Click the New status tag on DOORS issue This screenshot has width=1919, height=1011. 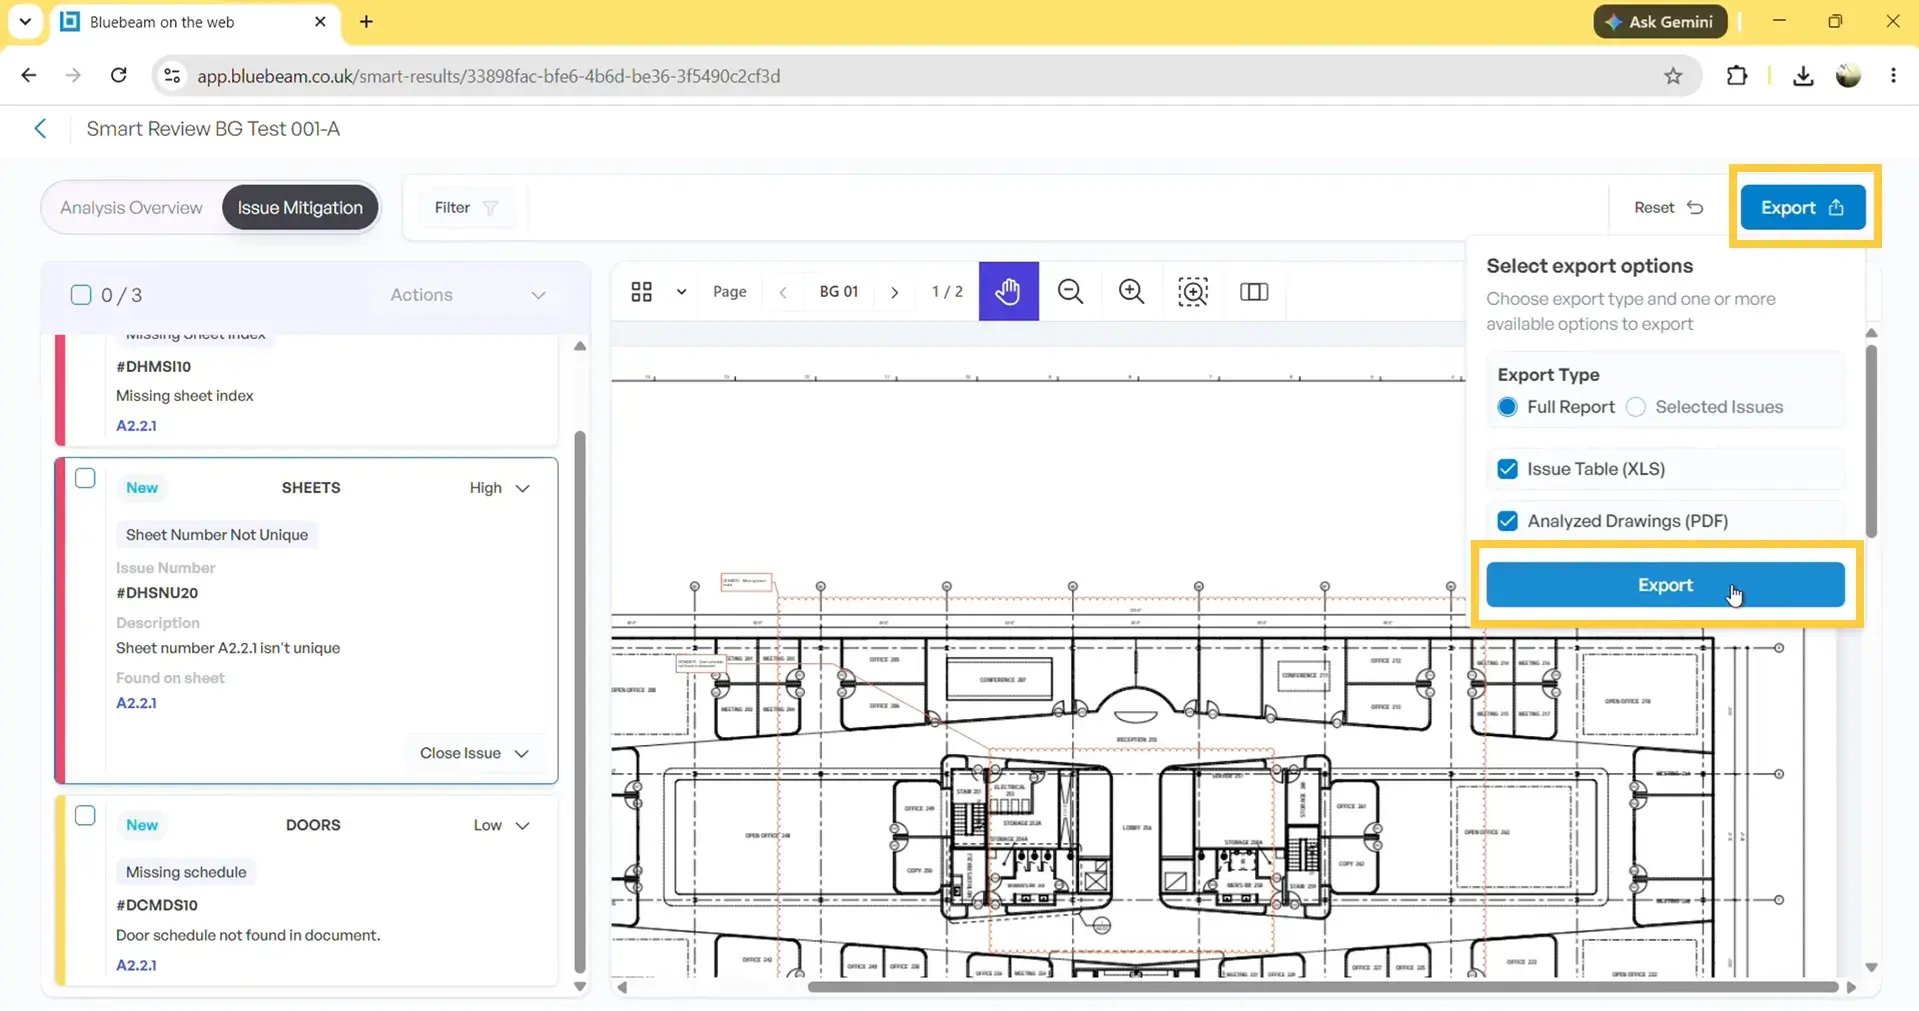click(142, 825)
